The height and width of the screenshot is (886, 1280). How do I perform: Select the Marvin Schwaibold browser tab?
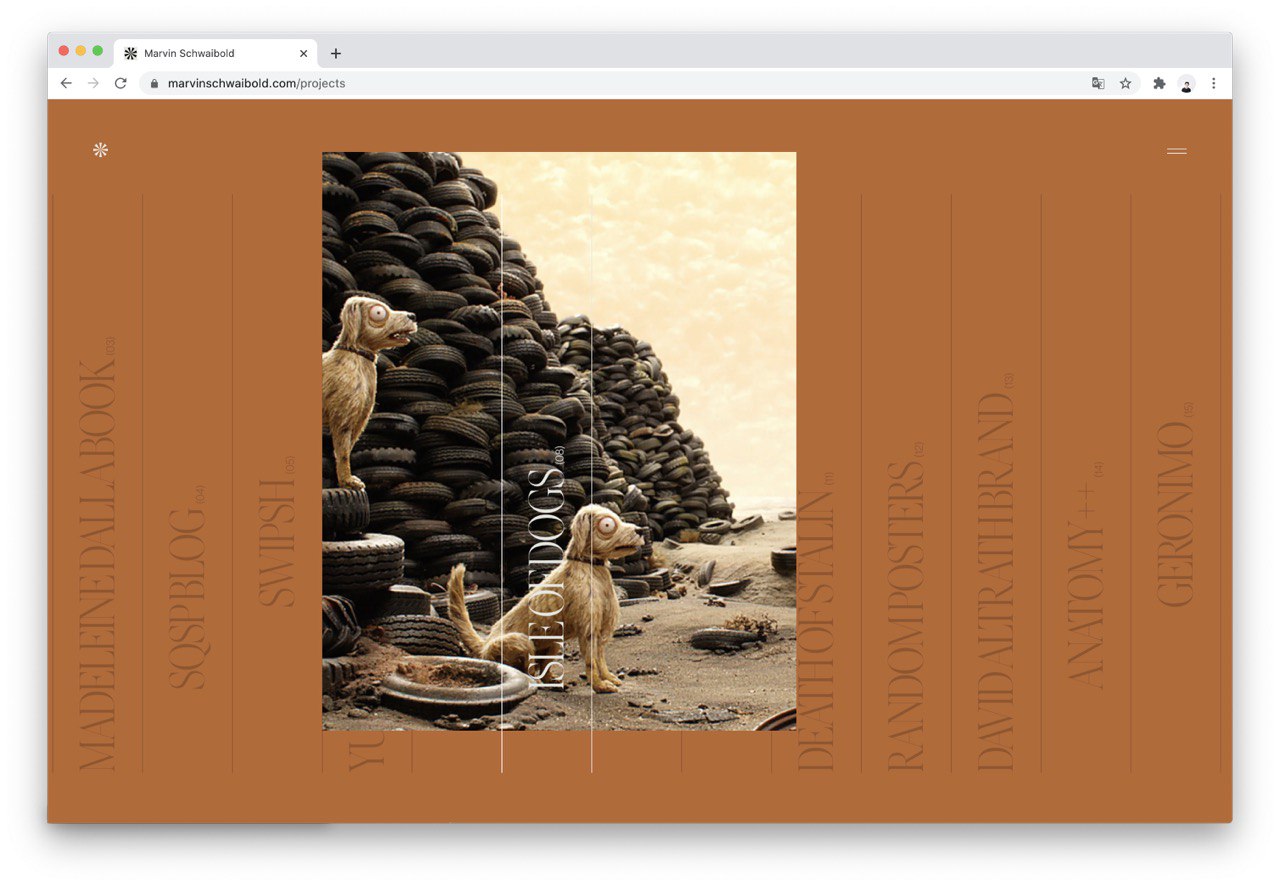216,53
